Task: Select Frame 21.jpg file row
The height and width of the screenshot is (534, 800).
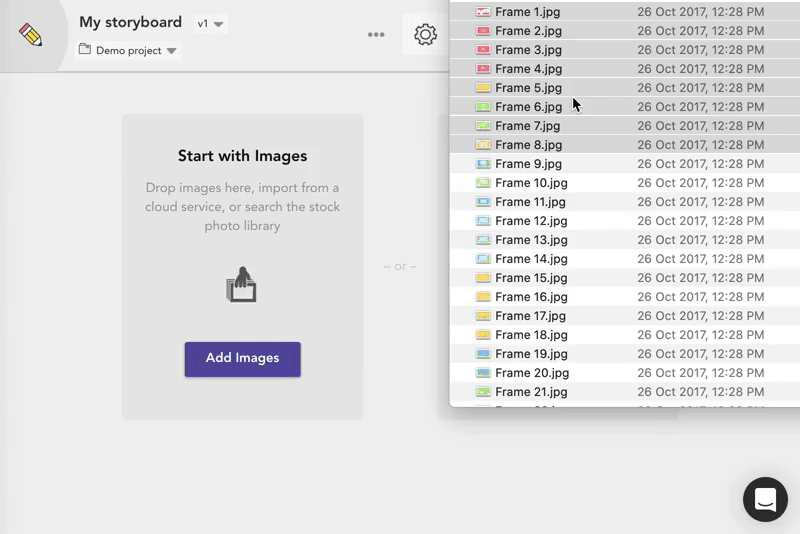Action: (x=531, y=392)
